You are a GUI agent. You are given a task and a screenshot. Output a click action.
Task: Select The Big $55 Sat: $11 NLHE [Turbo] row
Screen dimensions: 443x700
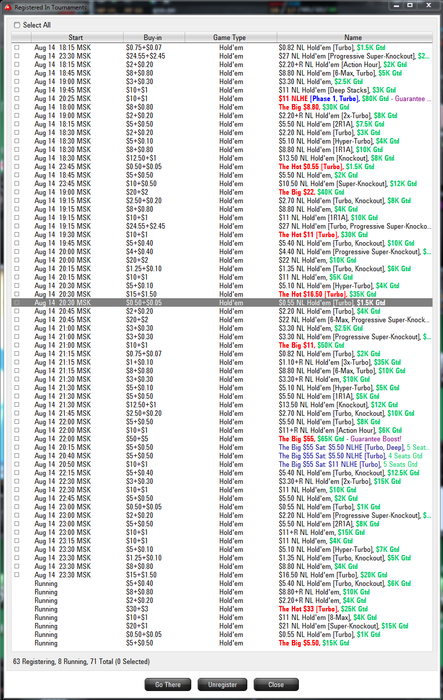222,464
